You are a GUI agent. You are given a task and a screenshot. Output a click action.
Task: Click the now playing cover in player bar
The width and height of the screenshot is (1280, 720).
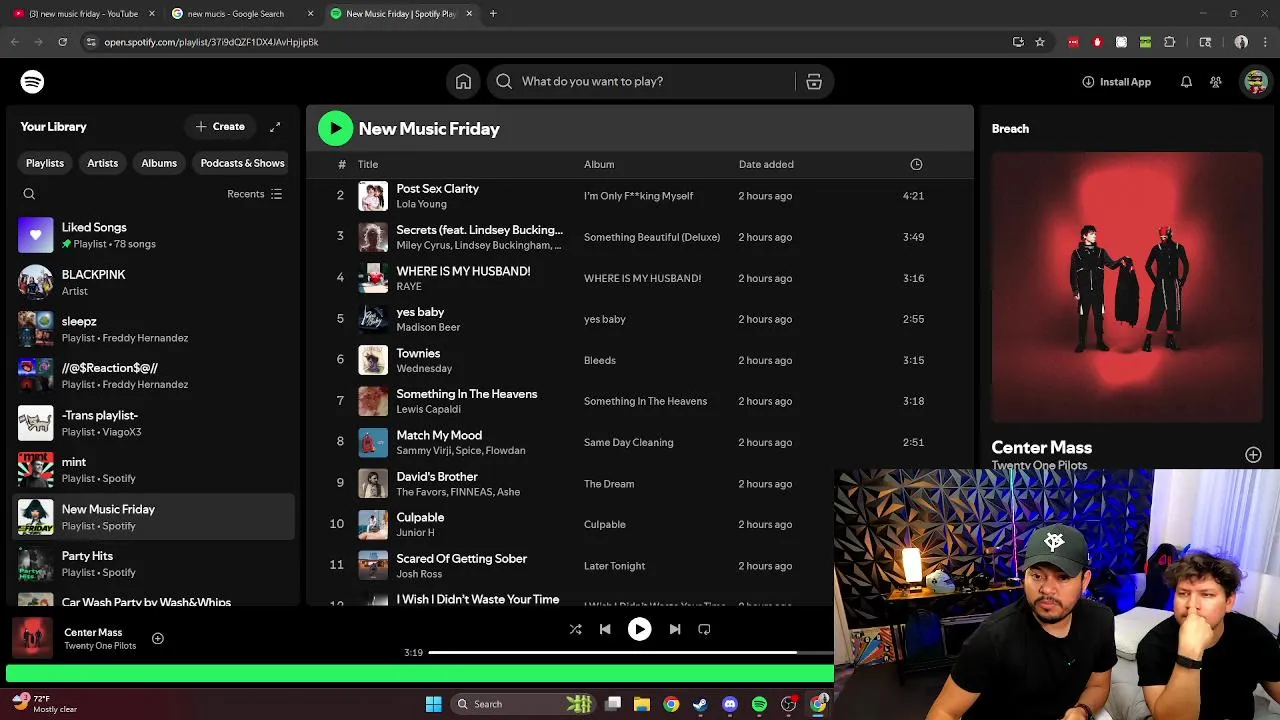(x=32, y=638)
